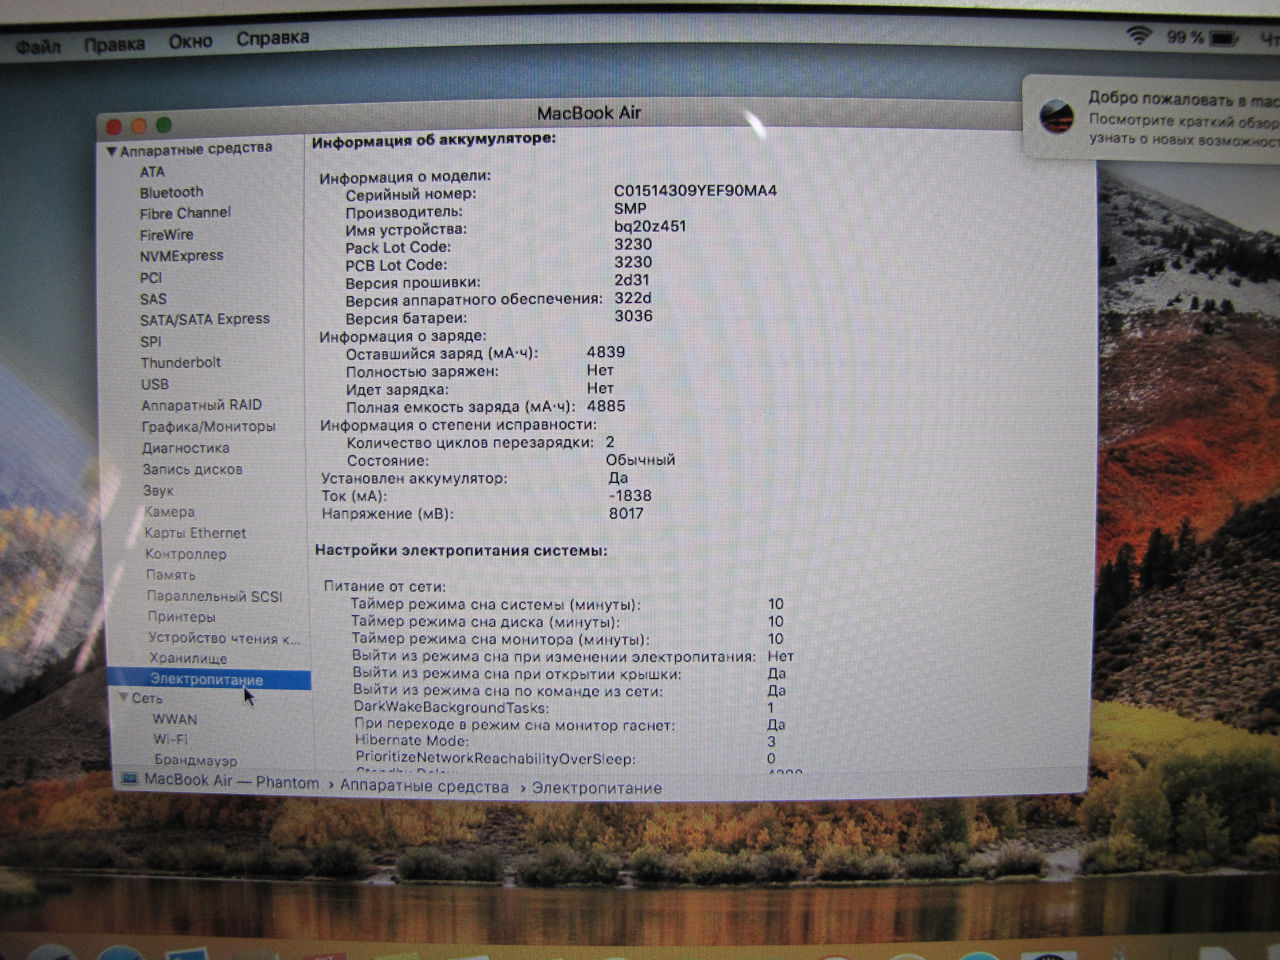Click the current value -1838
The image size is (1280, 960).
(x=630, y=496)
